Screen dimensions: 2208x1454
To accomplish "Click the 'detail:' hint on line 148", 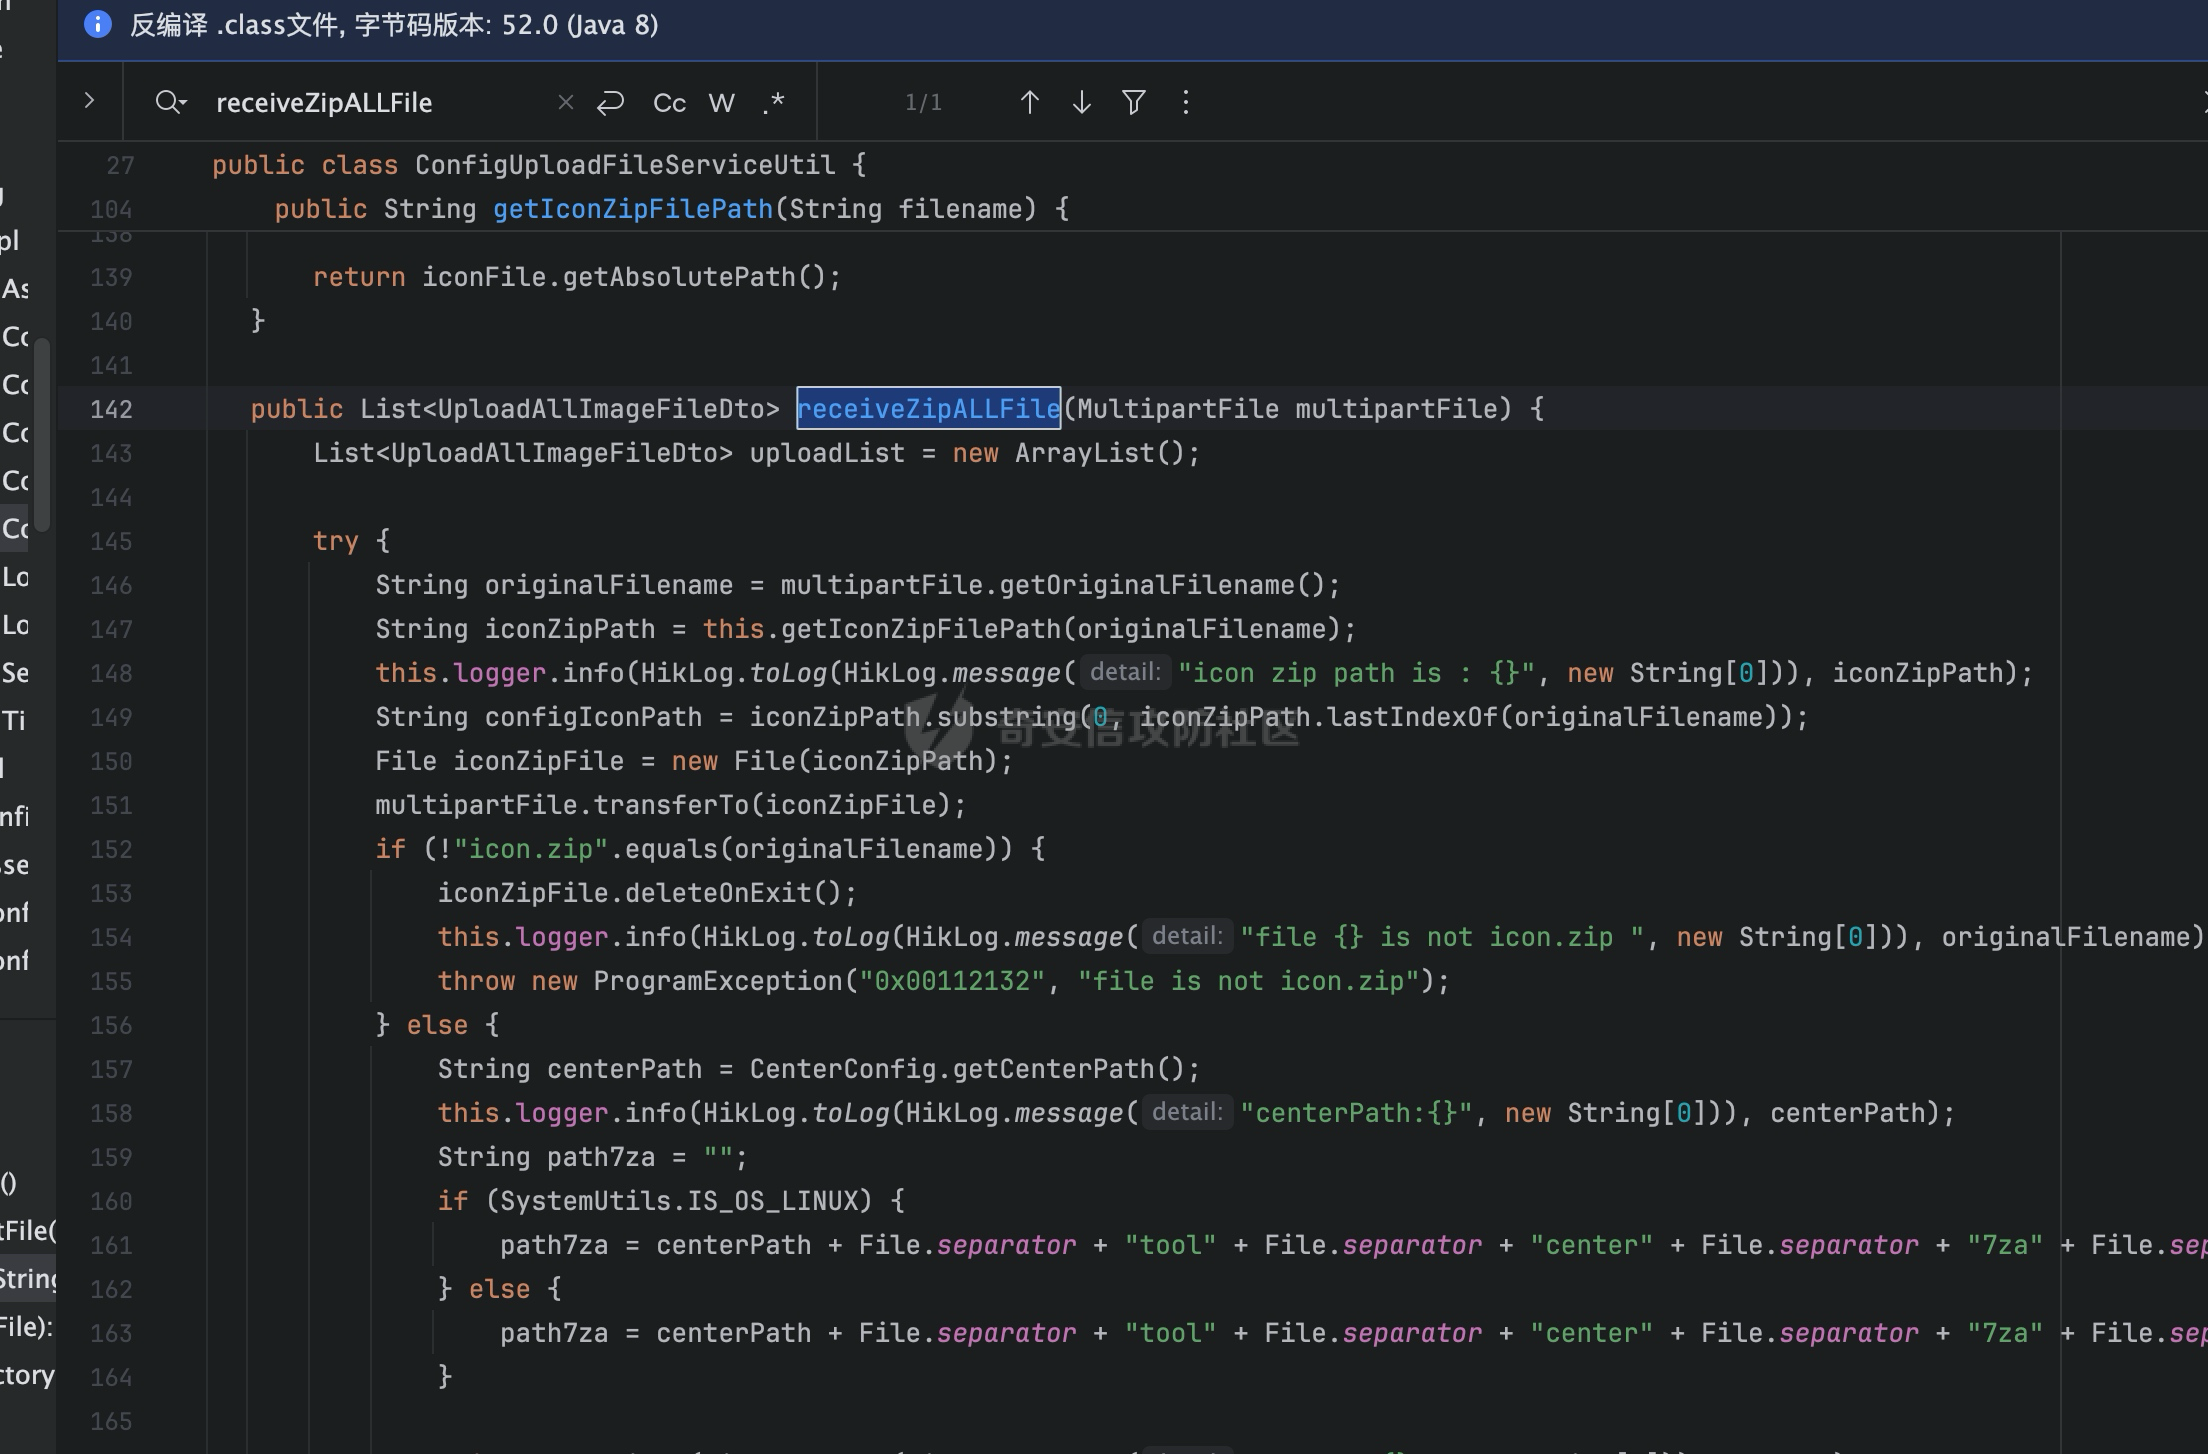I will [1125, 672].
